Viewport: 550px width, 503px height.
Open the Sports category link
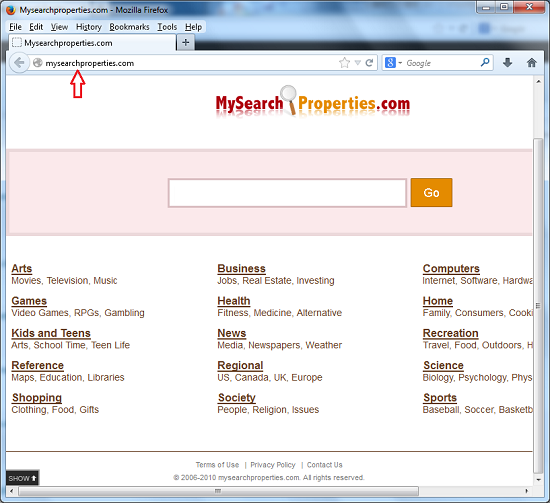point(440,398)
